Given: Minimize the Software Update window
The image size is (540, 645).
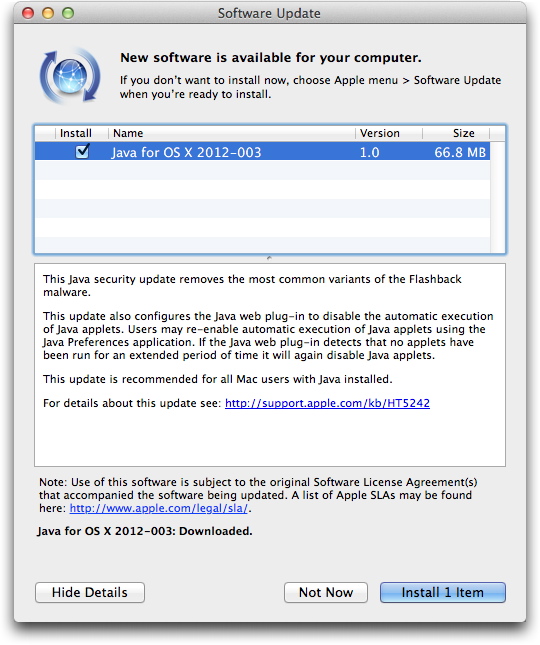Looking at the screenshot, I should click(48, 13).
